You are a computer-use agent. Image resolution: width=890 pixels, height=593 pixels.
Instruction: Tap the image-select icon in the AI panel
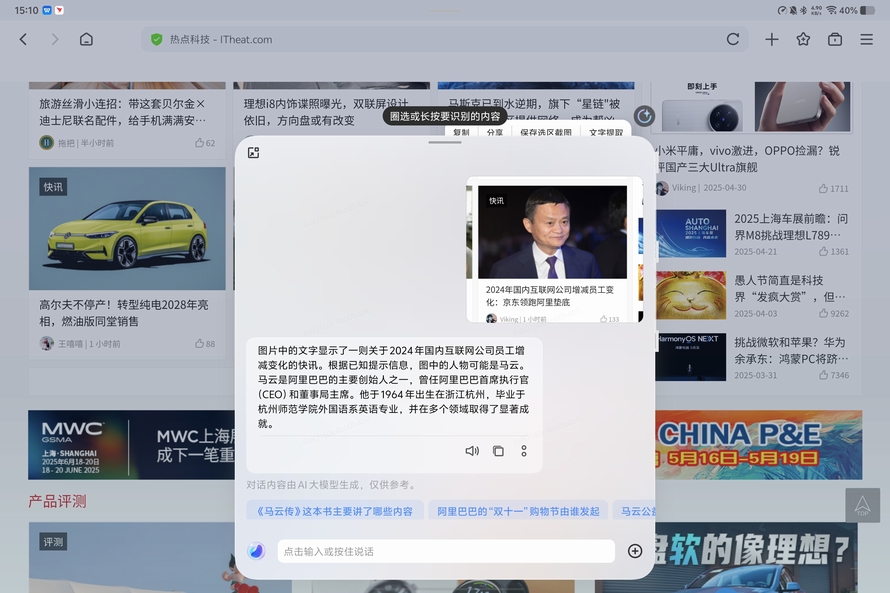tap(254, 153)
